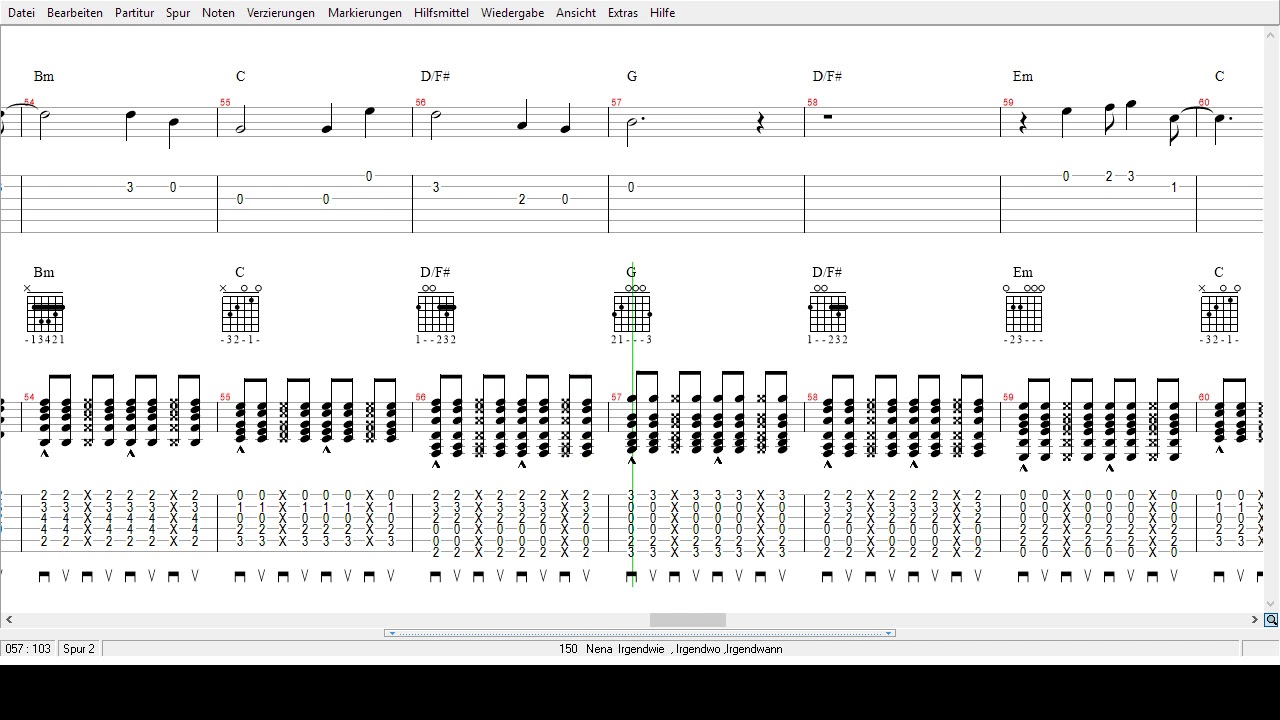The width and height of the screenshot is (1280, 720).
Task: Click the 'Spur 2' status bar field
Action: click(79, 649)
